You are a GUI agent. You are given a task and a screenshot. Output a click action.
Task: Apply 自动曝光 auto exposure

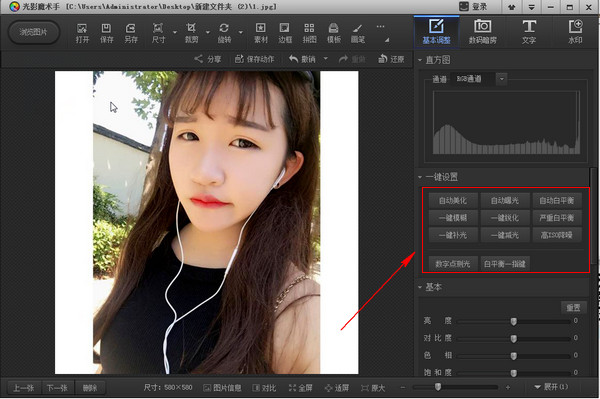[x=505, y=200]
